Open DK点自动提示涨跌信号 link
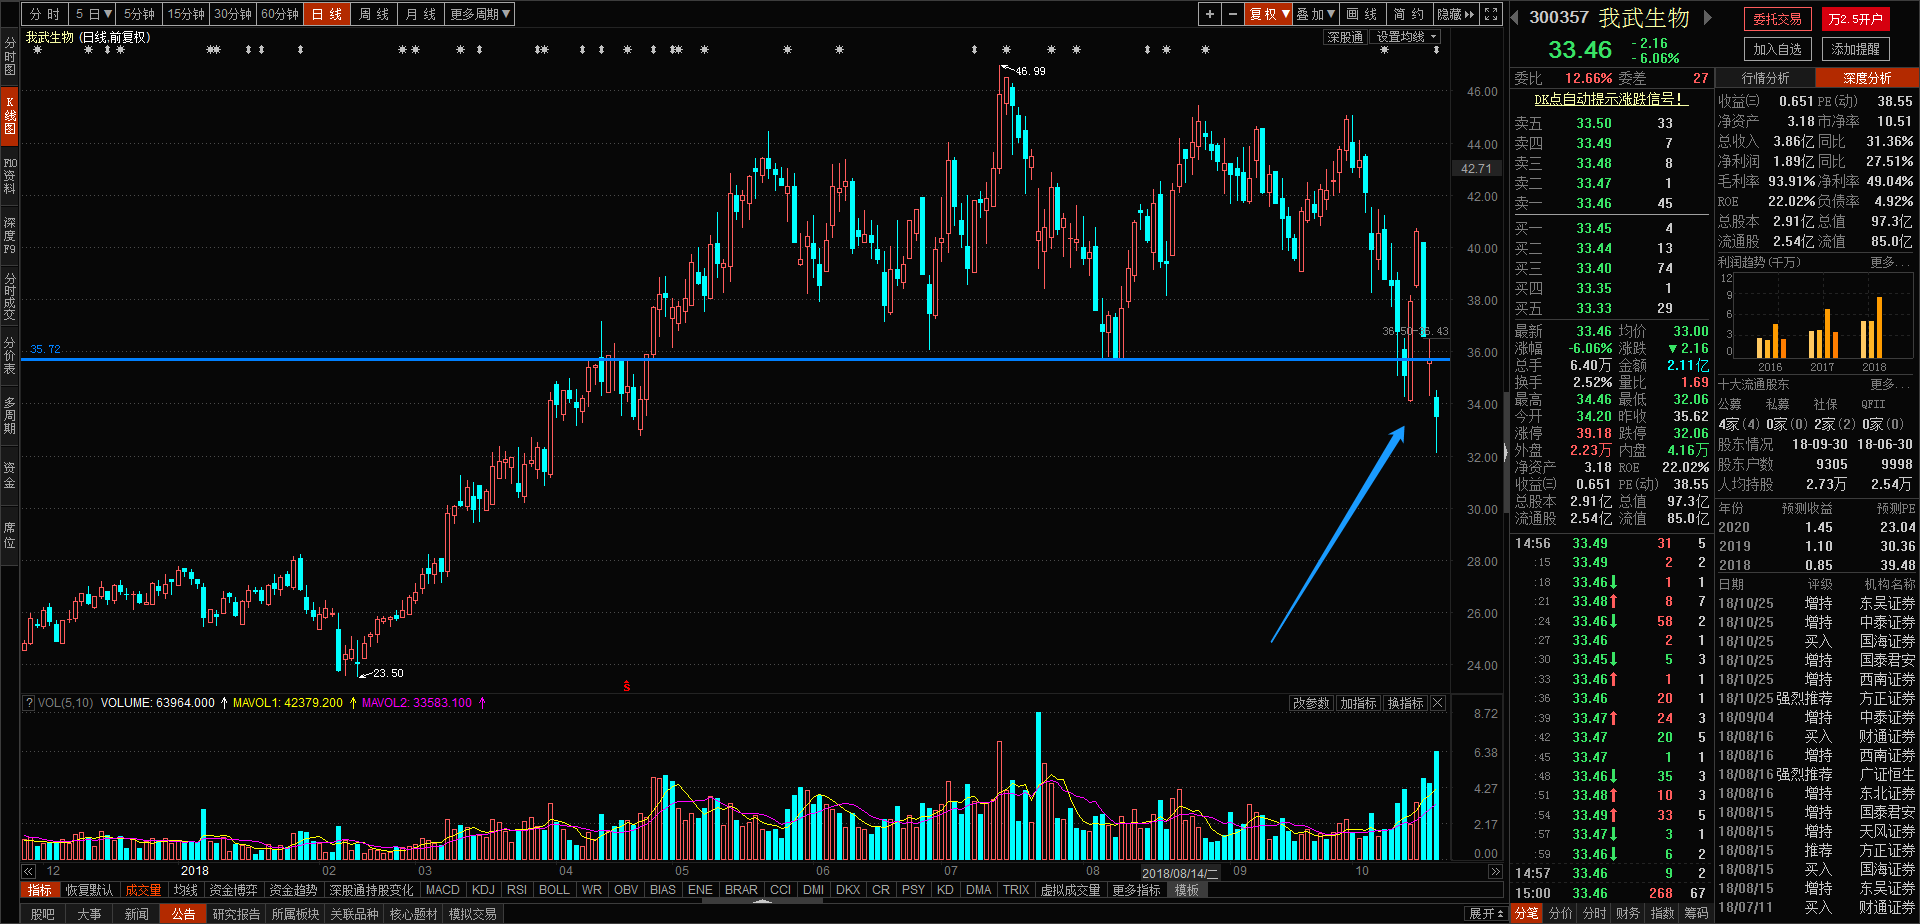 coord(1610,99)
